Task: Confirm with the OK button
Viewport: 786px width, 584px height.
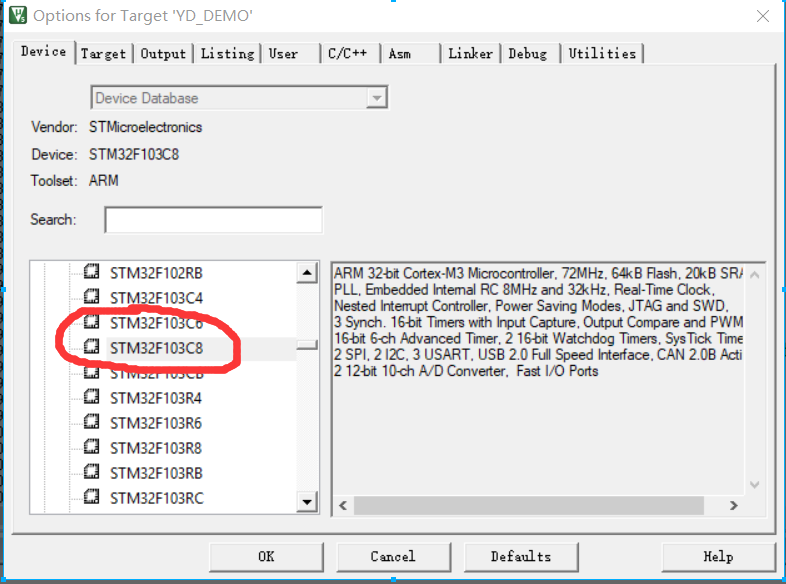Action: click(x=266, y=557)
